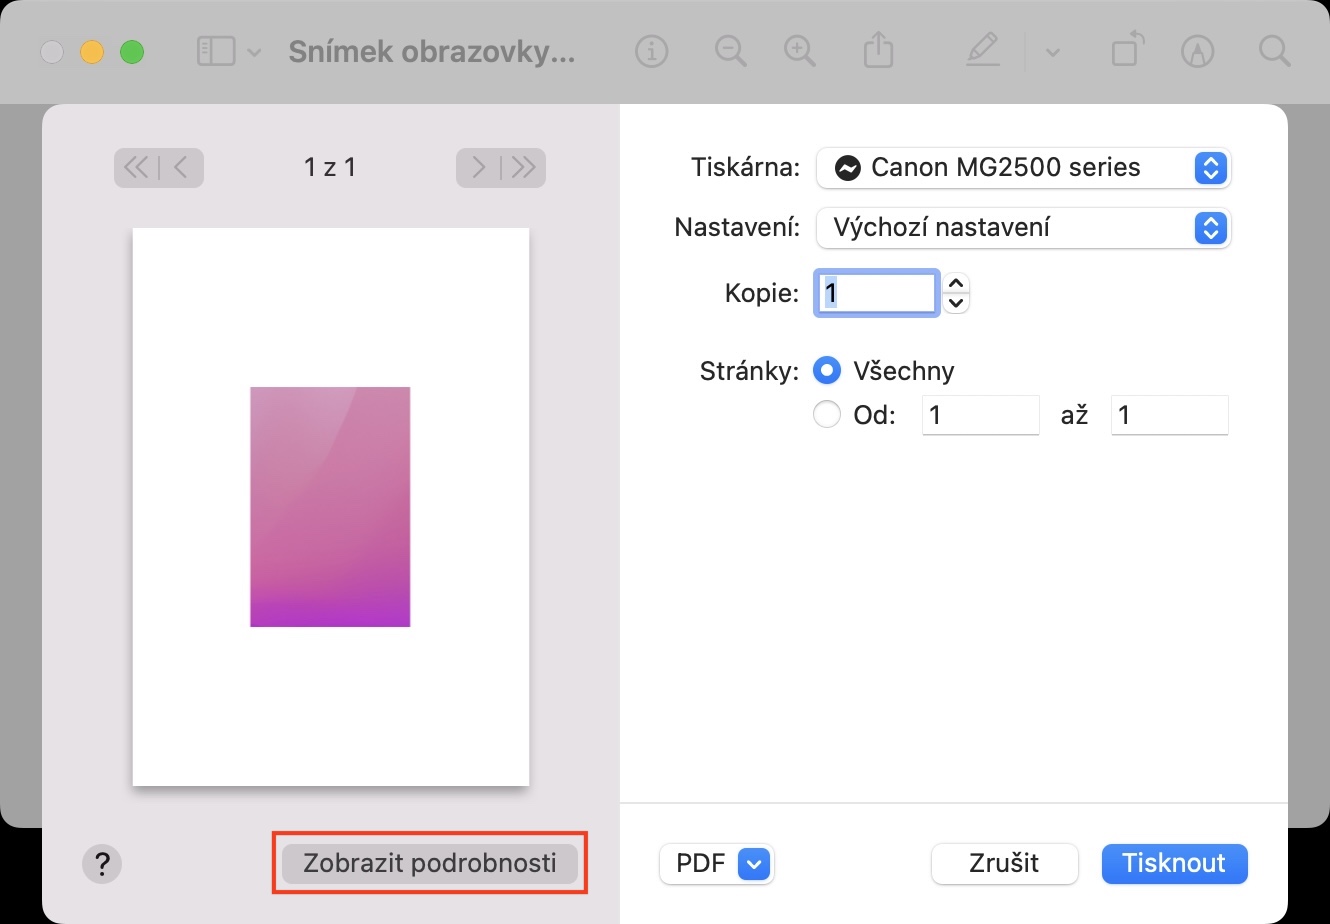The width and height of the screenshot is (1330, 924).
Task: Click the Kopie copies input field
Action: pos(877,293)
